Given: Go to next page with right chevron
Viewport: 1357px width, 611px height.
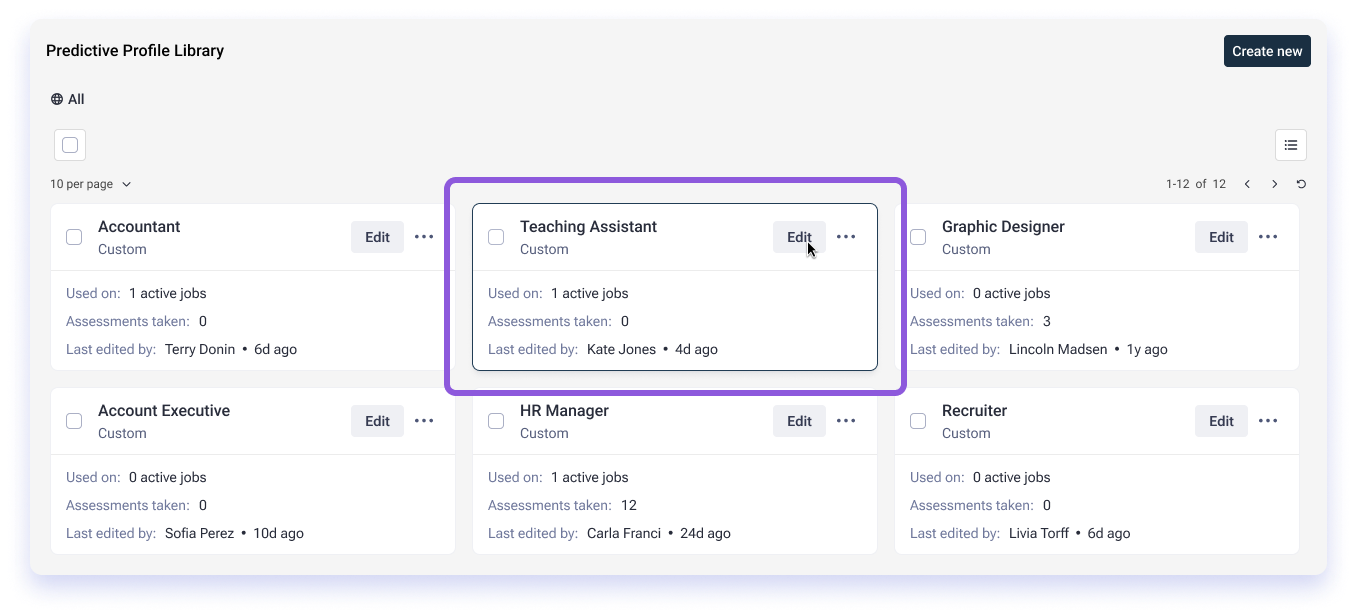Looking at the screenshot, I should (x=1274, y=184).
